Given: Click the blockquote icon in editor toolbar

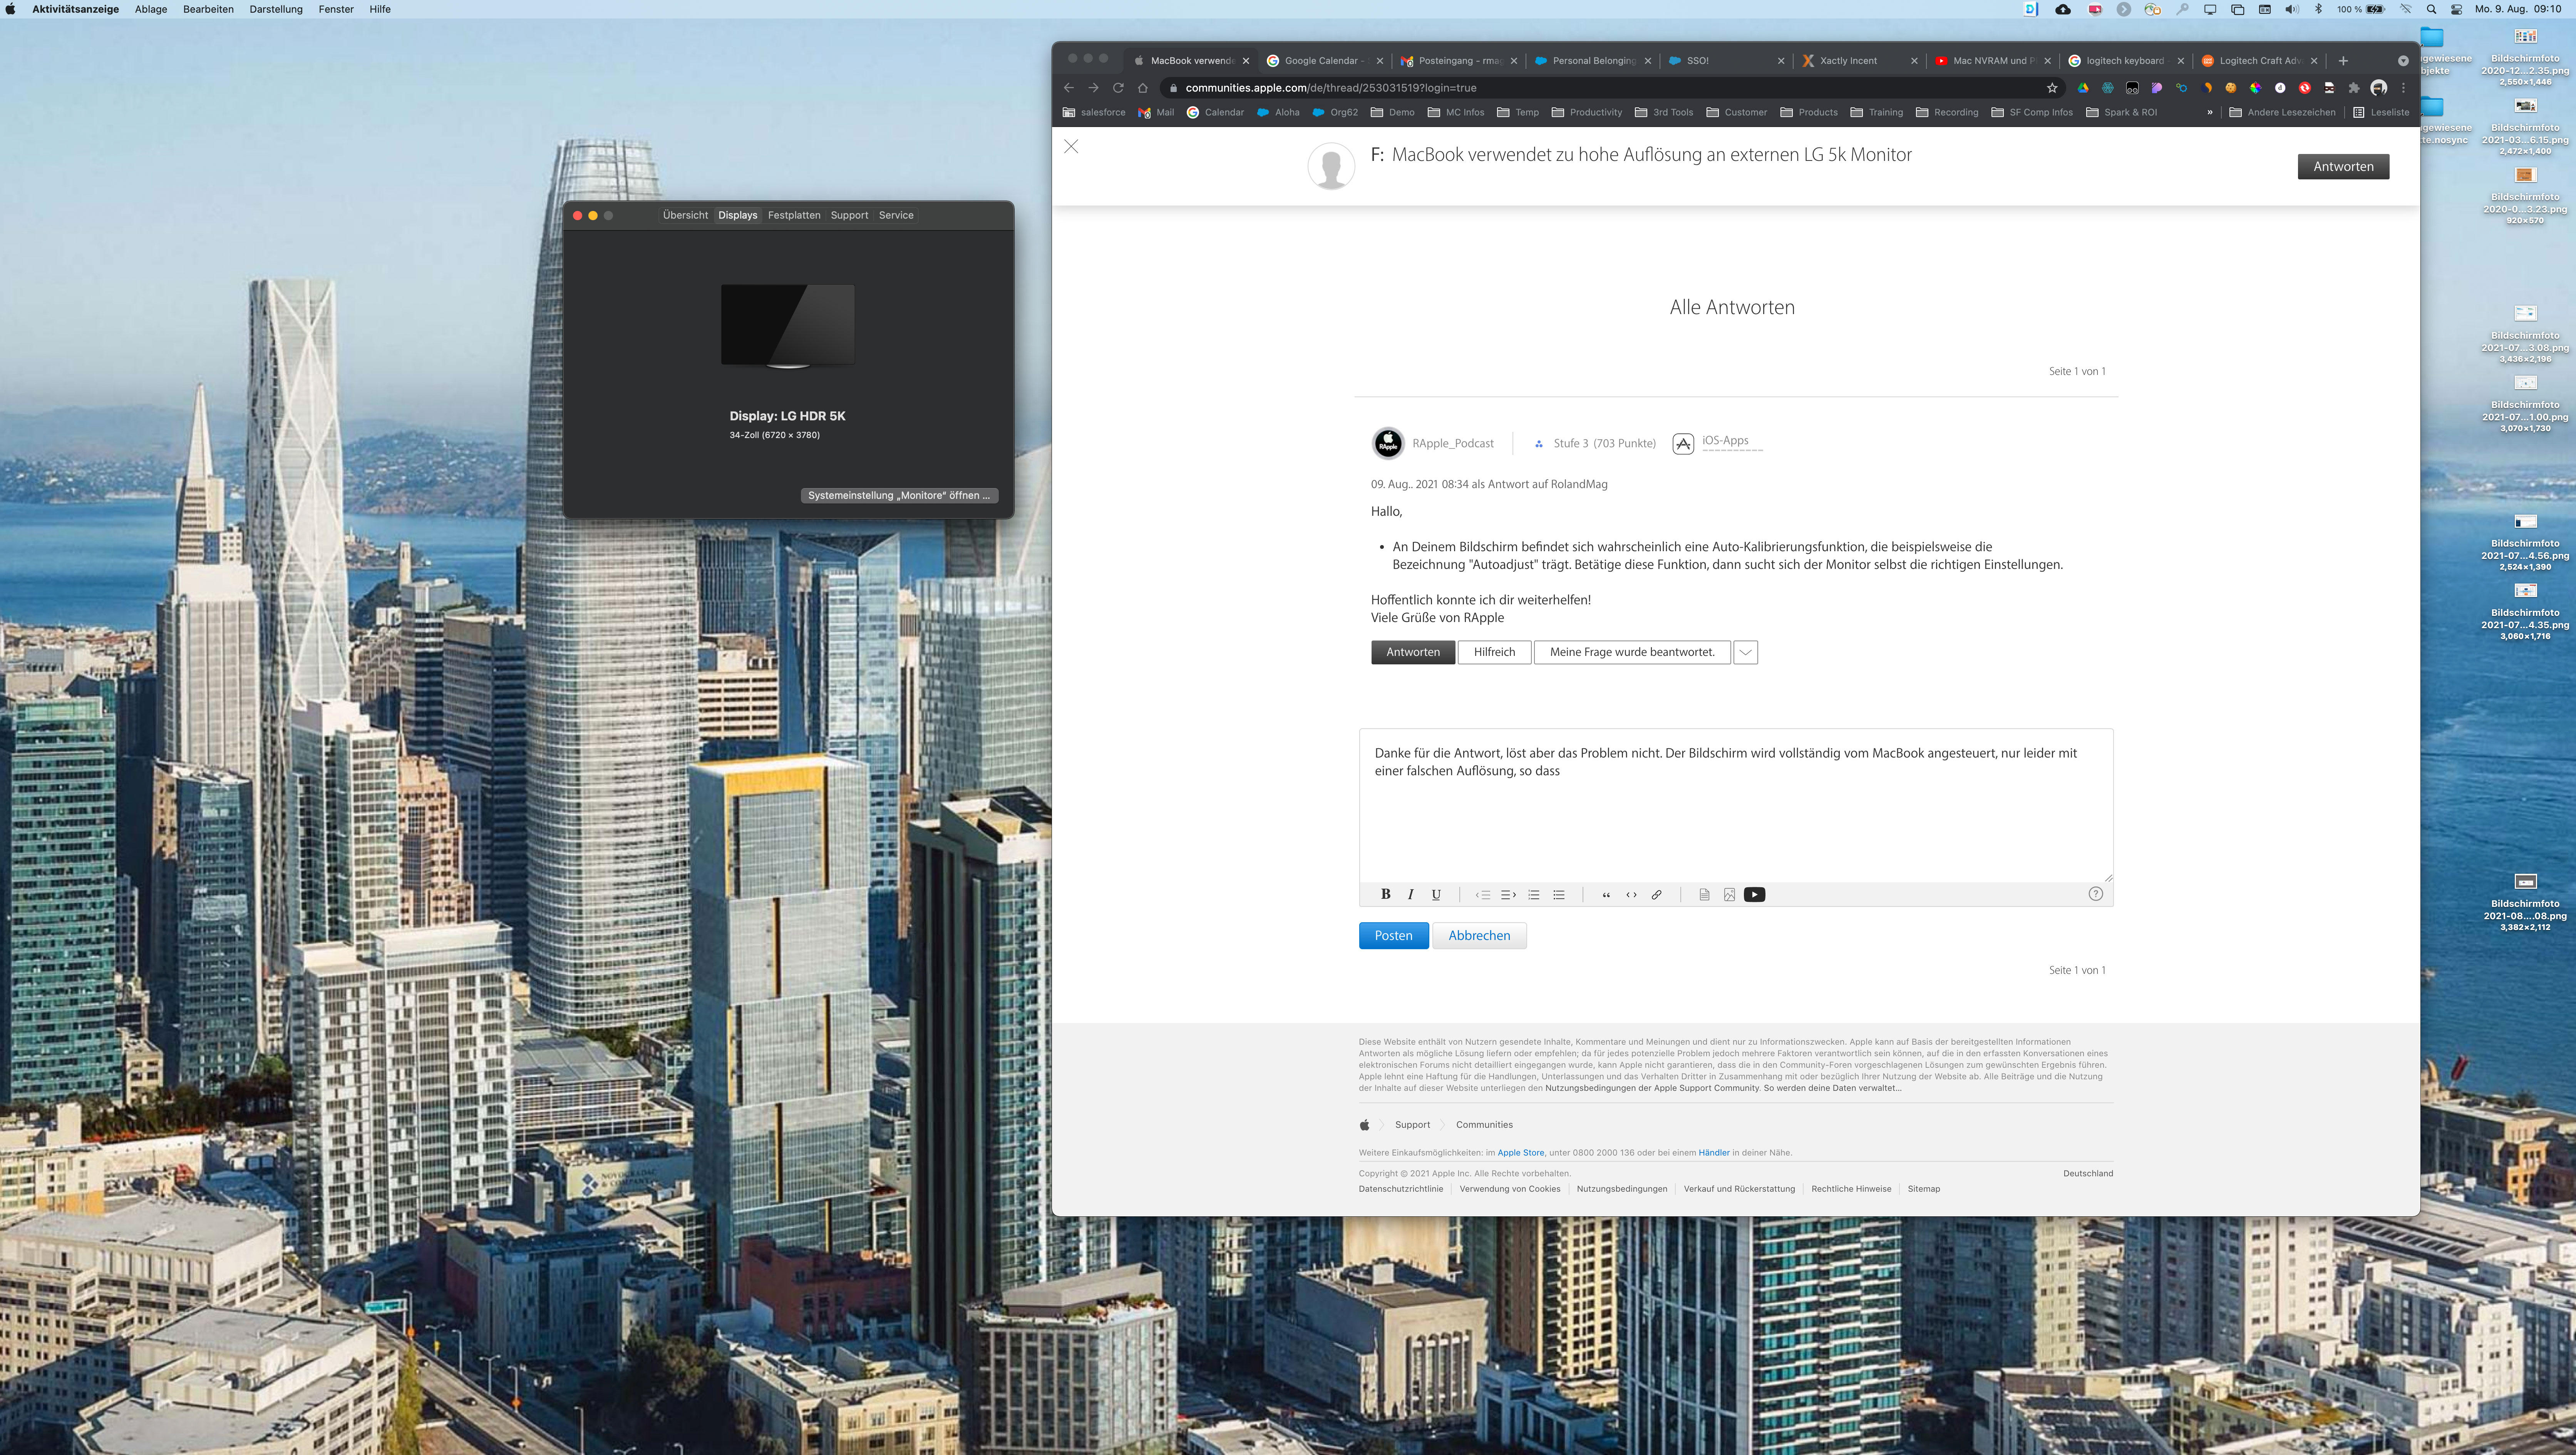Looking at the screenshot, I should pos(1606,894).
